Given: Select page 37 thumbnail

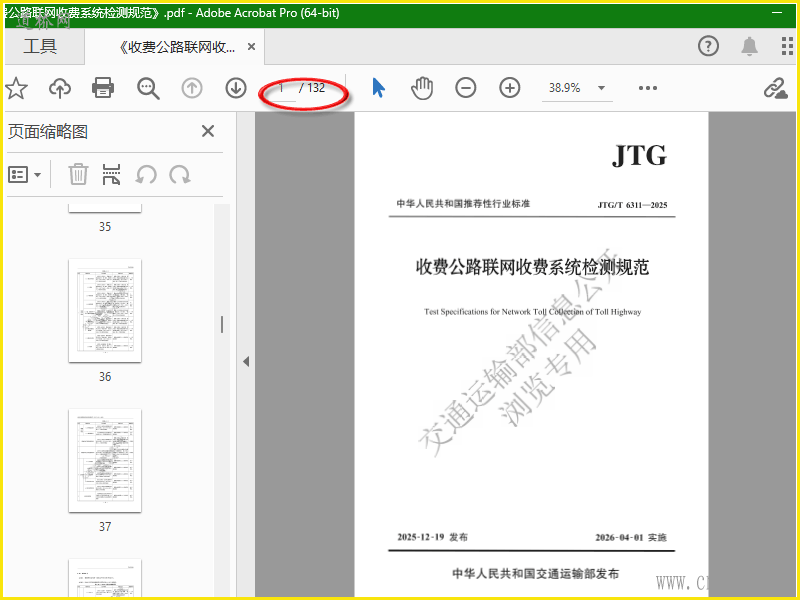Looking at the screenshot, I should point(105,461).
